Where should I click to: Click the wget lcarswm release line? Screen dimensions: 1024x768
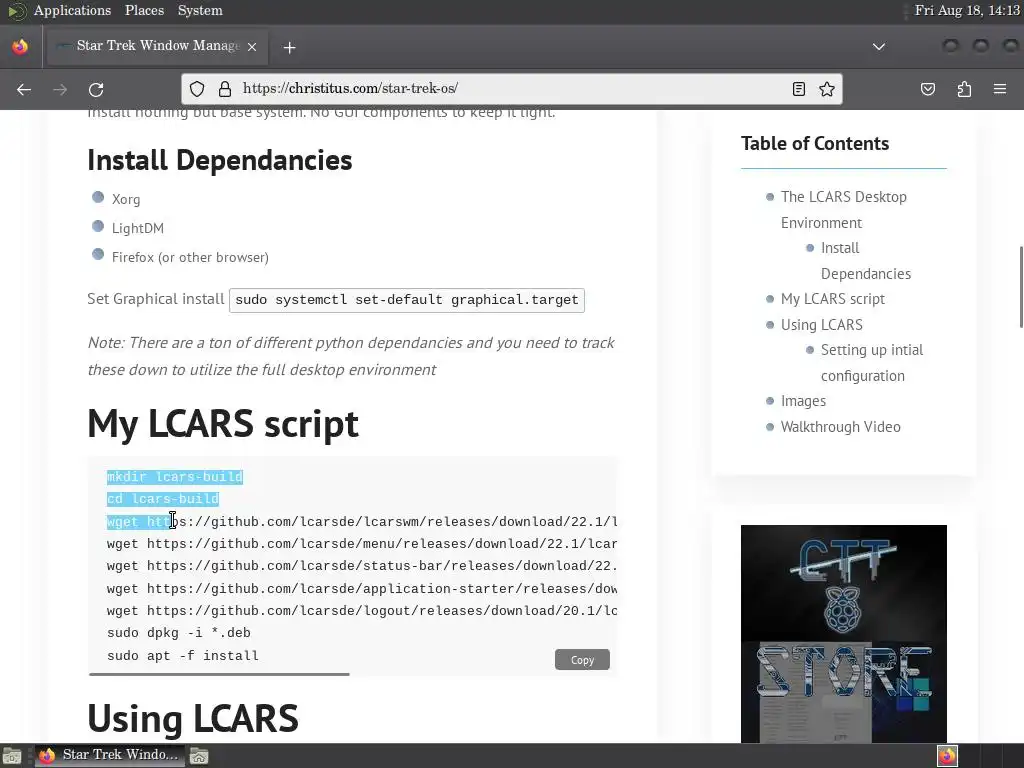coord(362,521)
